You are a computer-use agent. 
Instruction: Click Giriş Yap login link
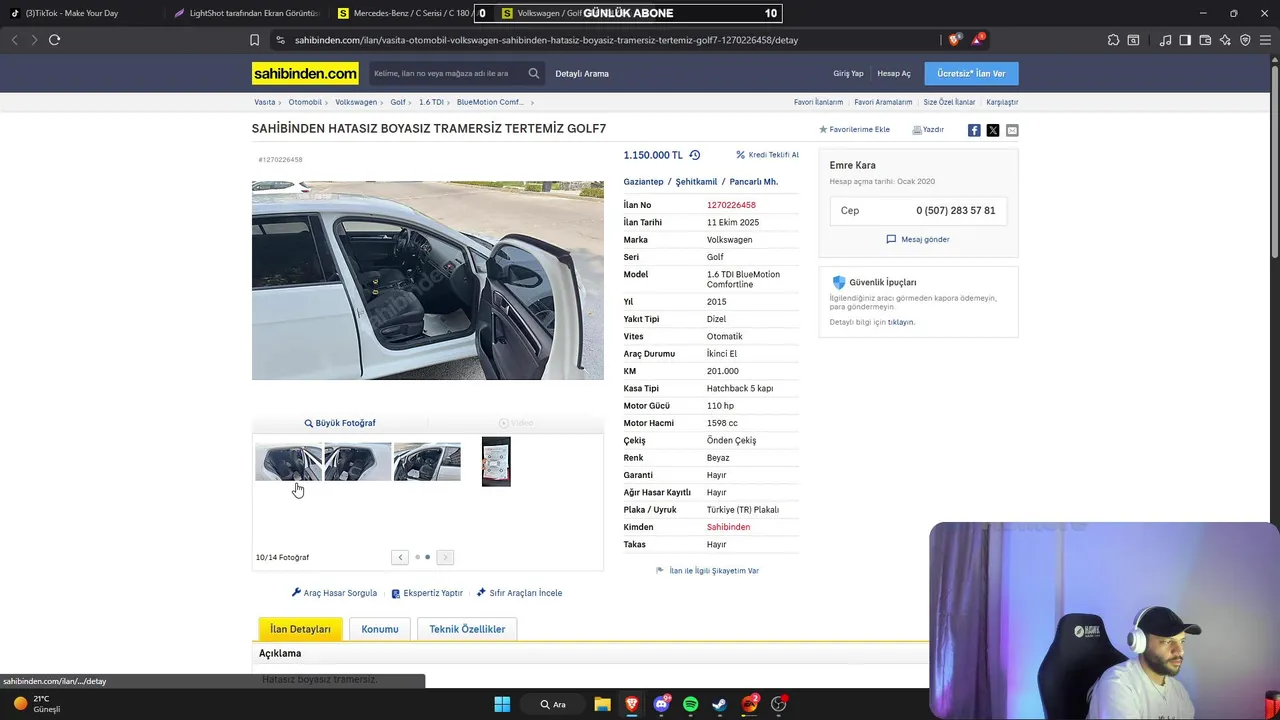click(848, 74)
